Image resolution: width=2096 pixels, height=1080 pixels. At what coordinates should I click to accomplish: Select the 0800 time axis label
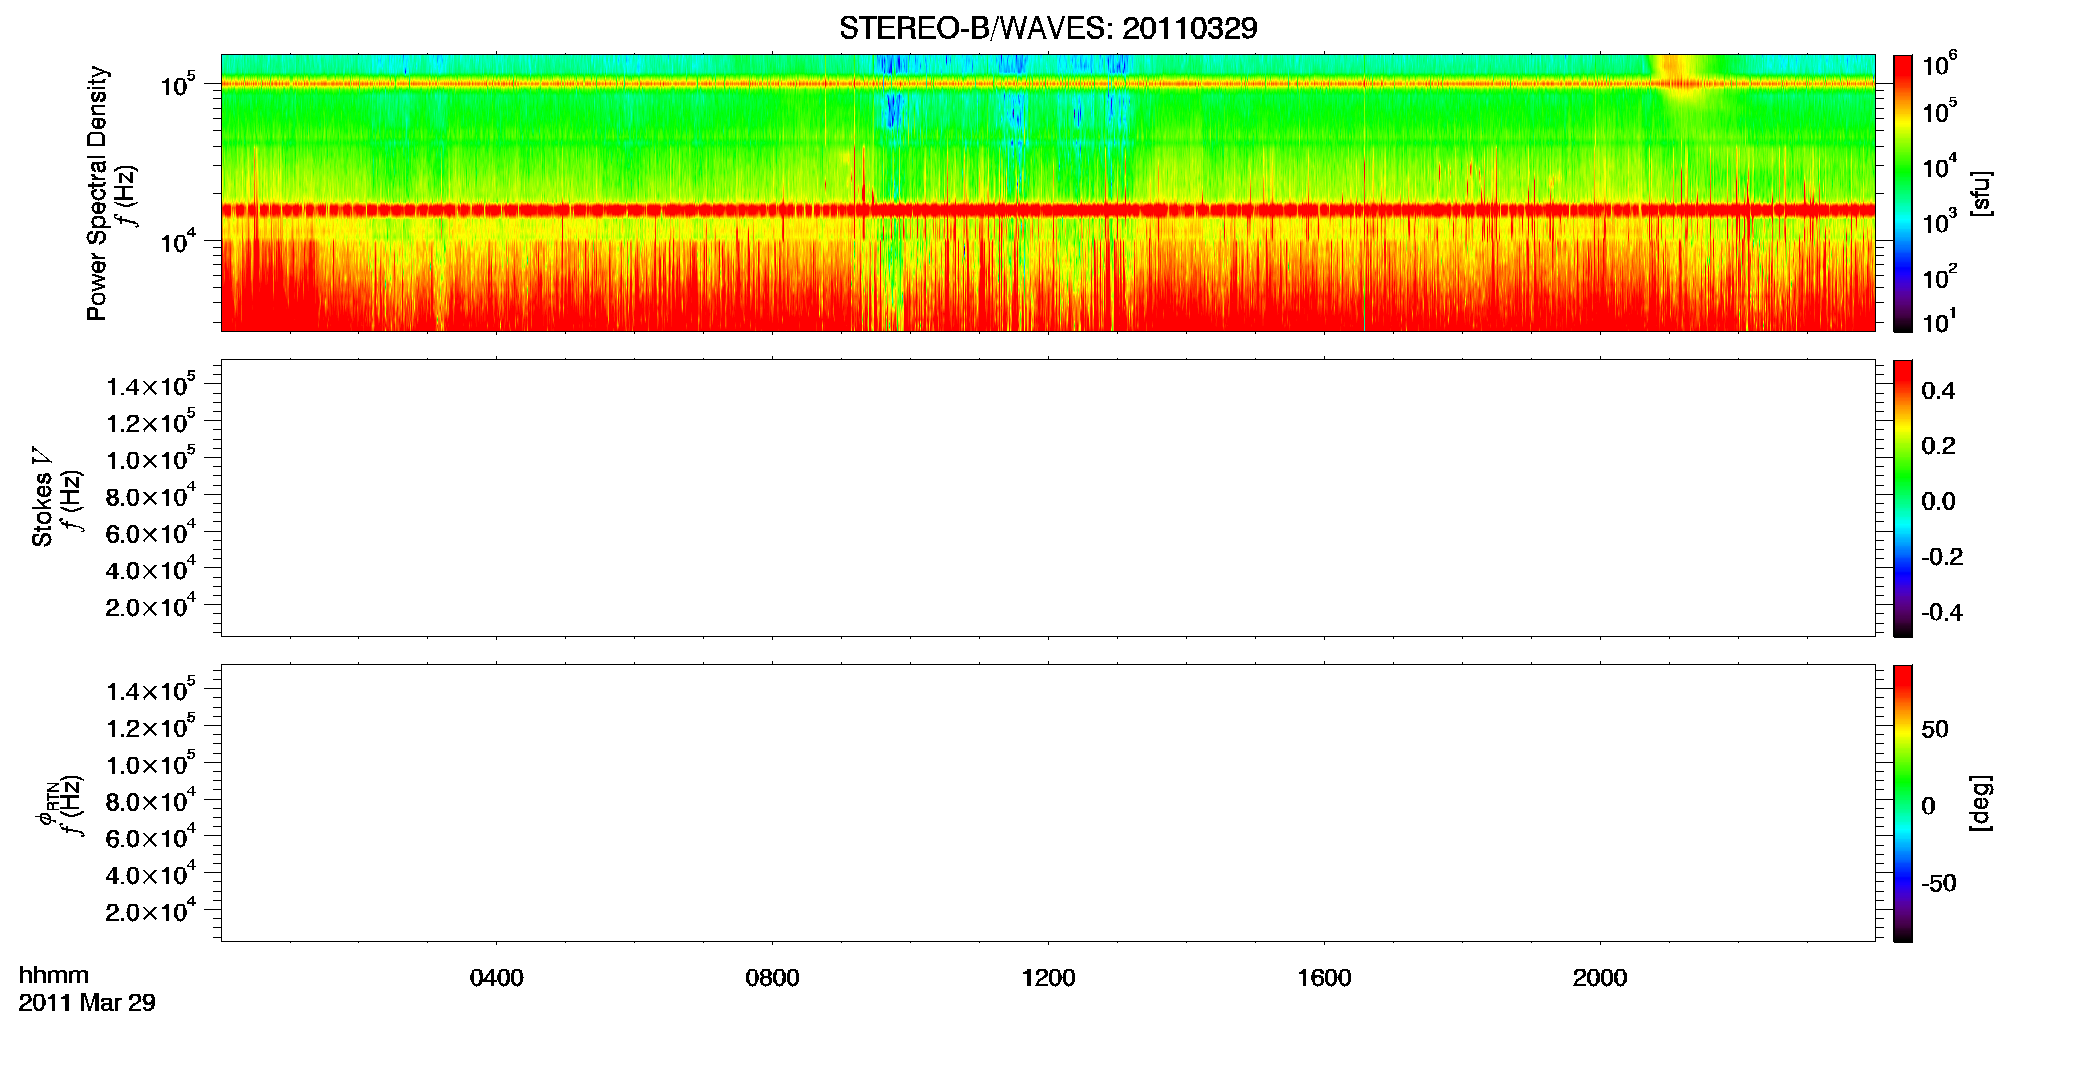(x=772, y=978)
